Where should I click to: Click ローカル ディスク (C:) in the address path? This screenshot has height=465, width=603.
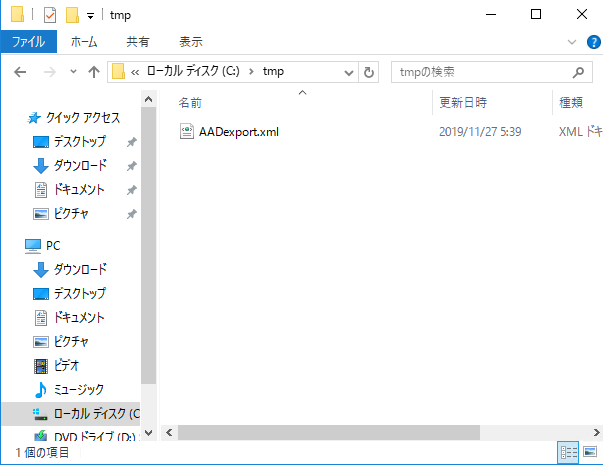click(x=193, y=72)
